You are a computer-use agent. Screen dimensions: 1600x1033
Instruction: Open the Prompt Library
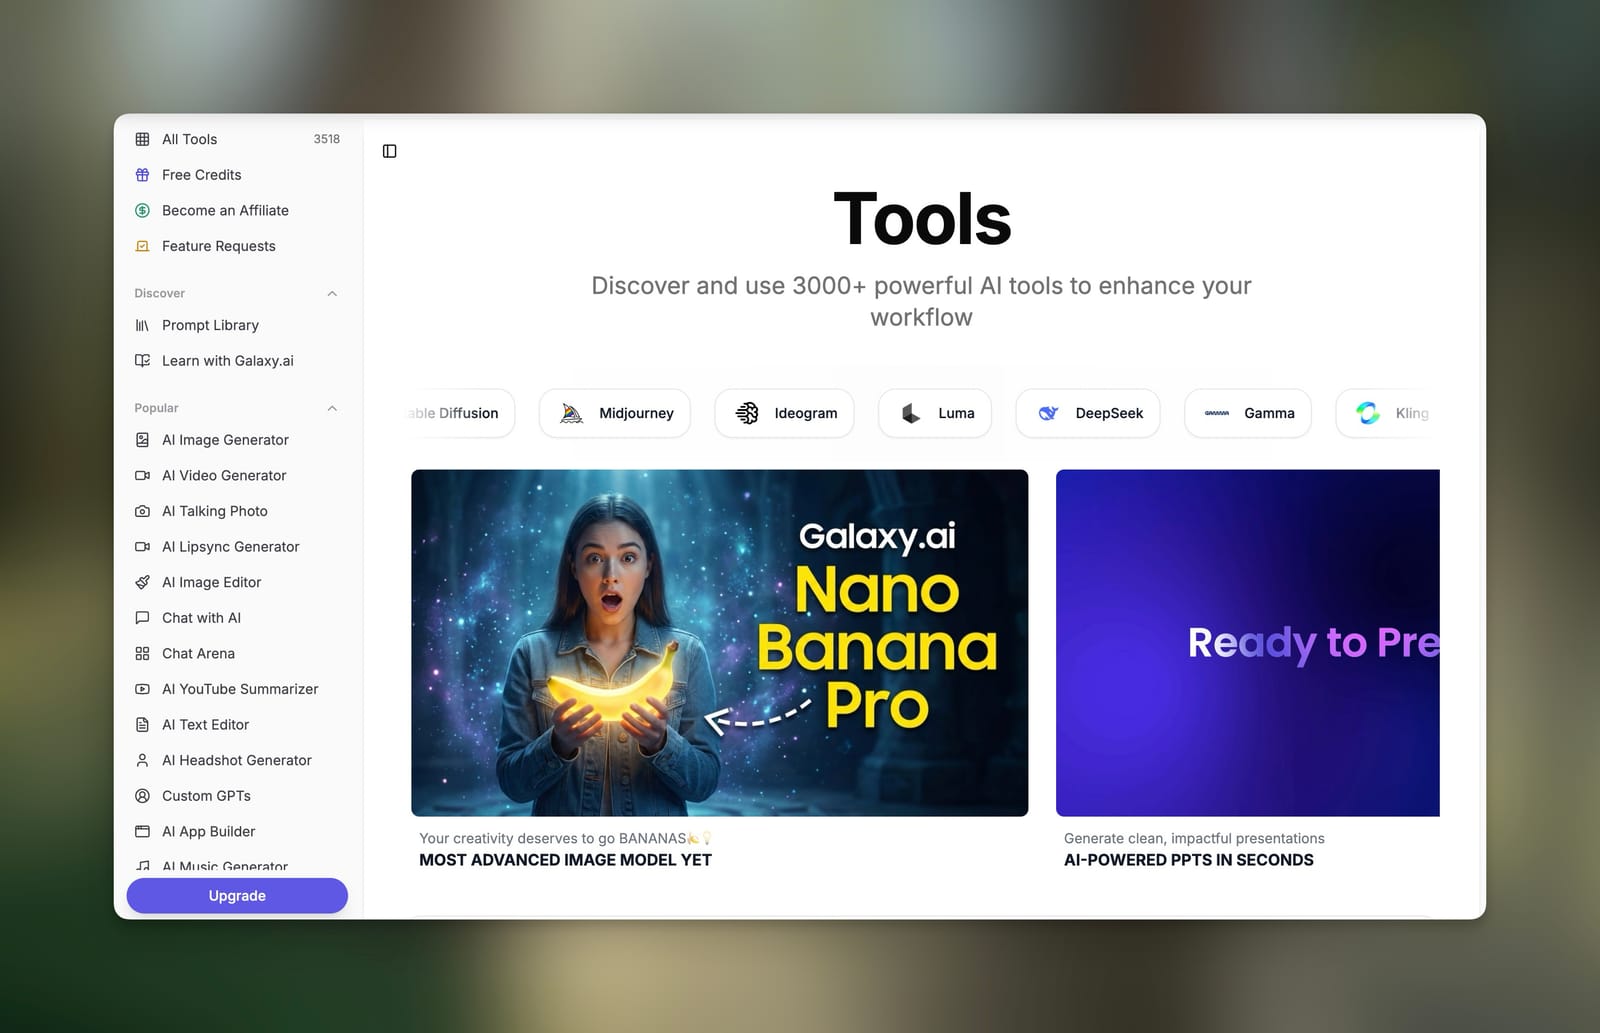(x=210, y=325)
